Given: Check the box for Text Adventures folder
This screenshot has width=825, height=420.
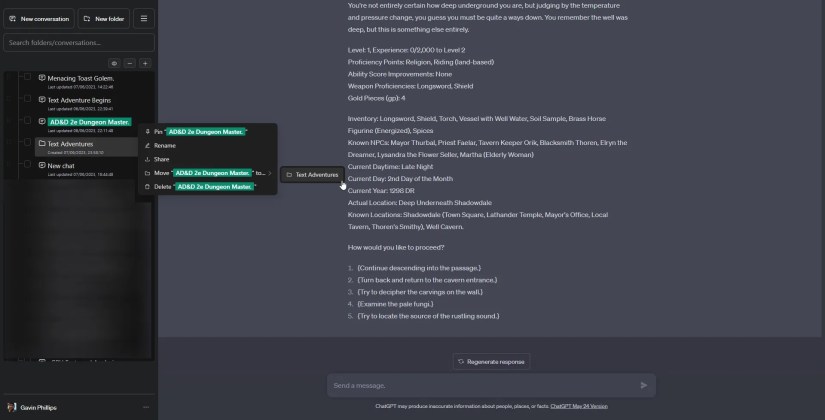Looking at the screenshot, I should [27, 142].
